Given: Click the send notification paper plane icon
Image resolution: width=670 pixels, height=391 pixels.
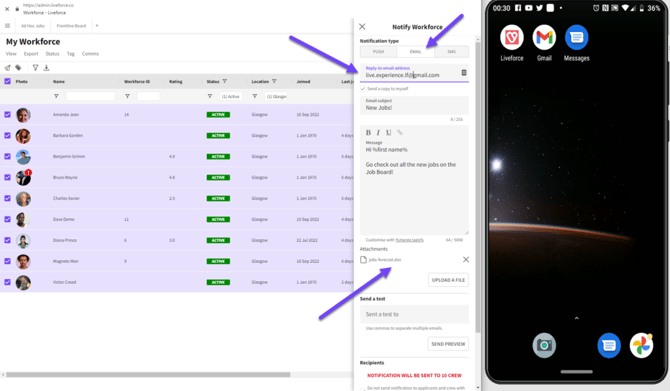Looking at the screenshot, I should point(7,68).
